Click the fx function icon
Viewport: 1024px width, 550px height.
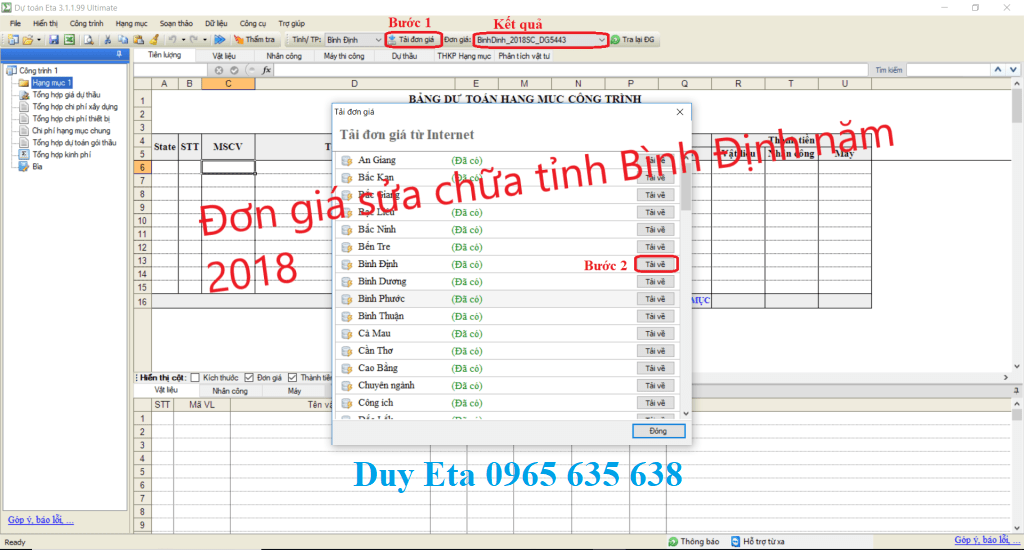(x=266, y=70)
